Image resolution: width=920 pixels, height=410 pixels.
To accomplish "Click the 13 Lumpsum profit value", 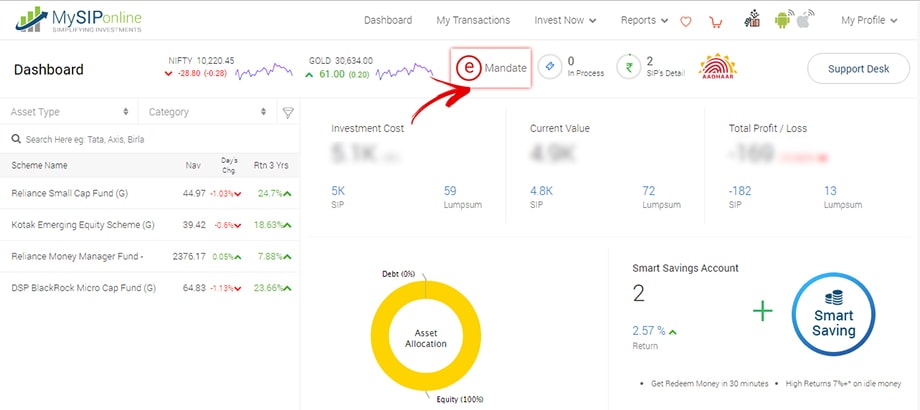I will click(x=830, y=191).
